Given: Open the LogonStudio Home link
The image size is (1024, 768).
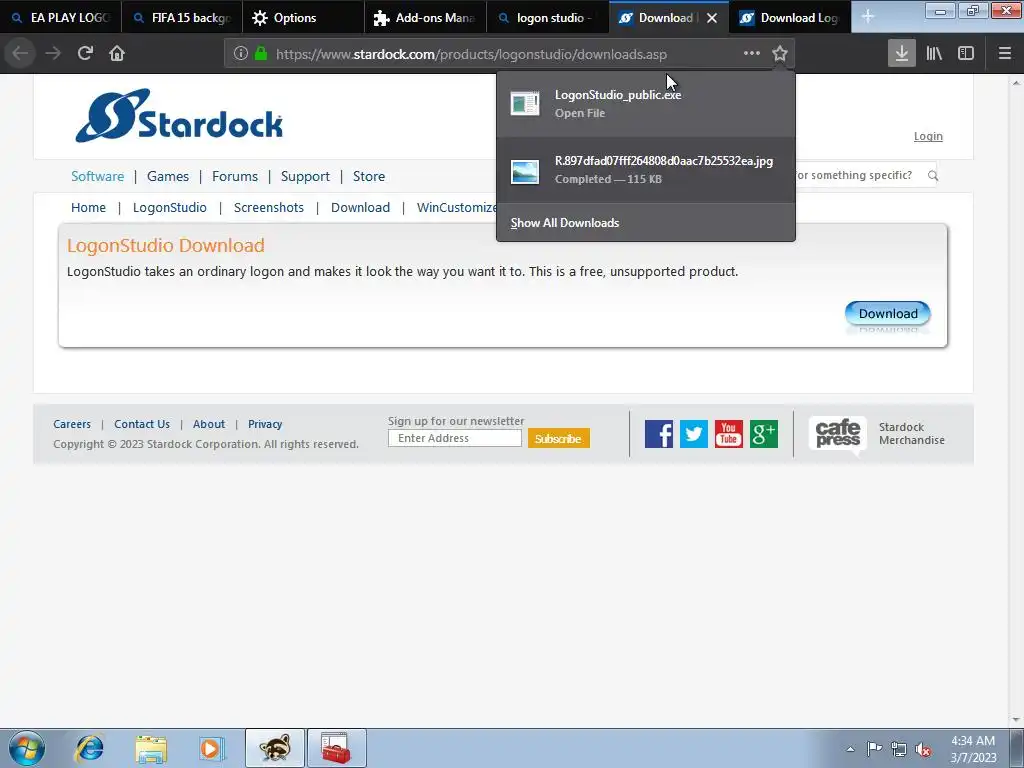Looking at the screenshot, I should tap(88, 208).
